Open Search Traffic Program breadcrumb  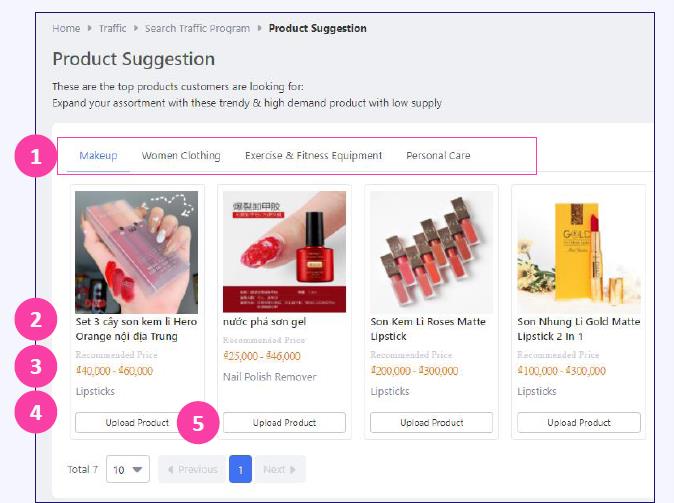pyautogui.click(x=197, y=29)
